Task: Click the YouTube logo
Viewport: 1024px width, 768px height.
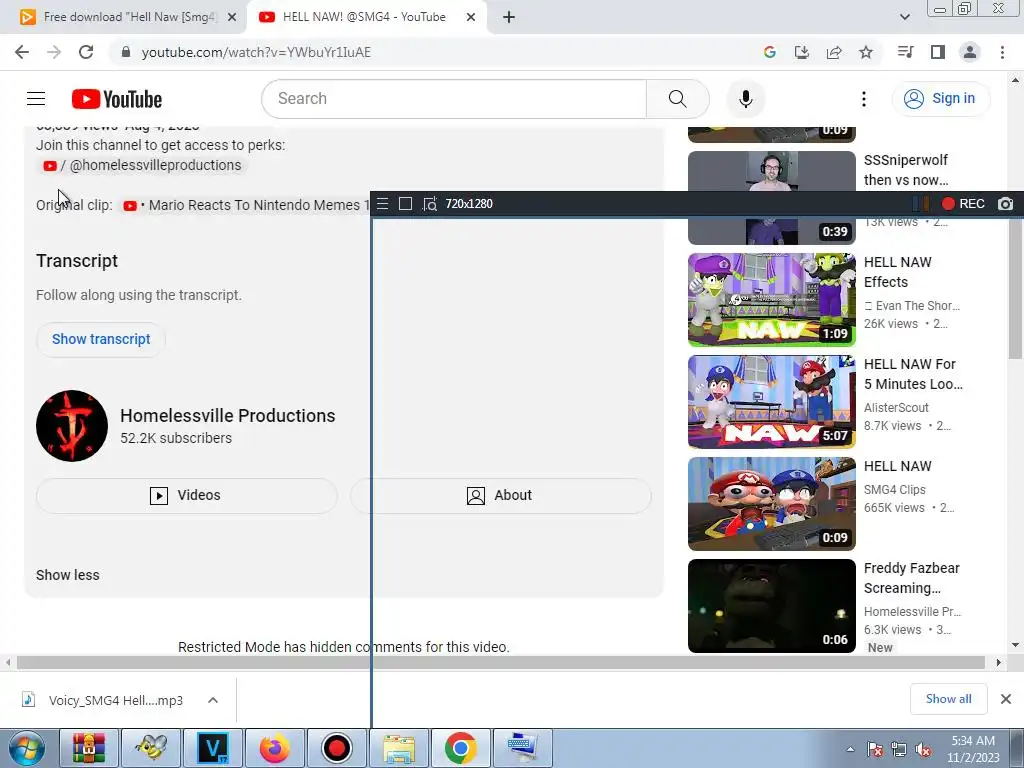Action: pyautogui.click(x=117, y=99)
